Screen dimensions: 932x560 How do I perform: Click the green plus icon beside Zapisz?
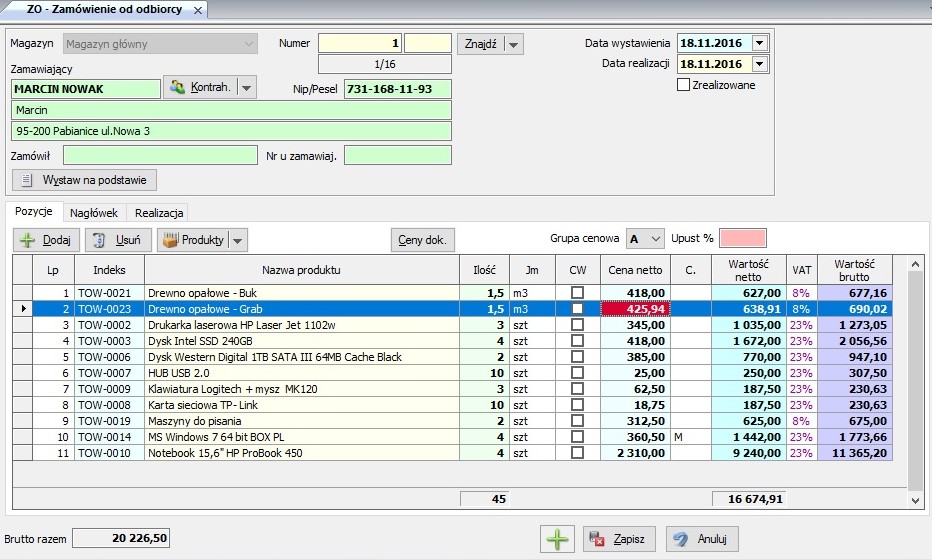[x=557, y=539]
